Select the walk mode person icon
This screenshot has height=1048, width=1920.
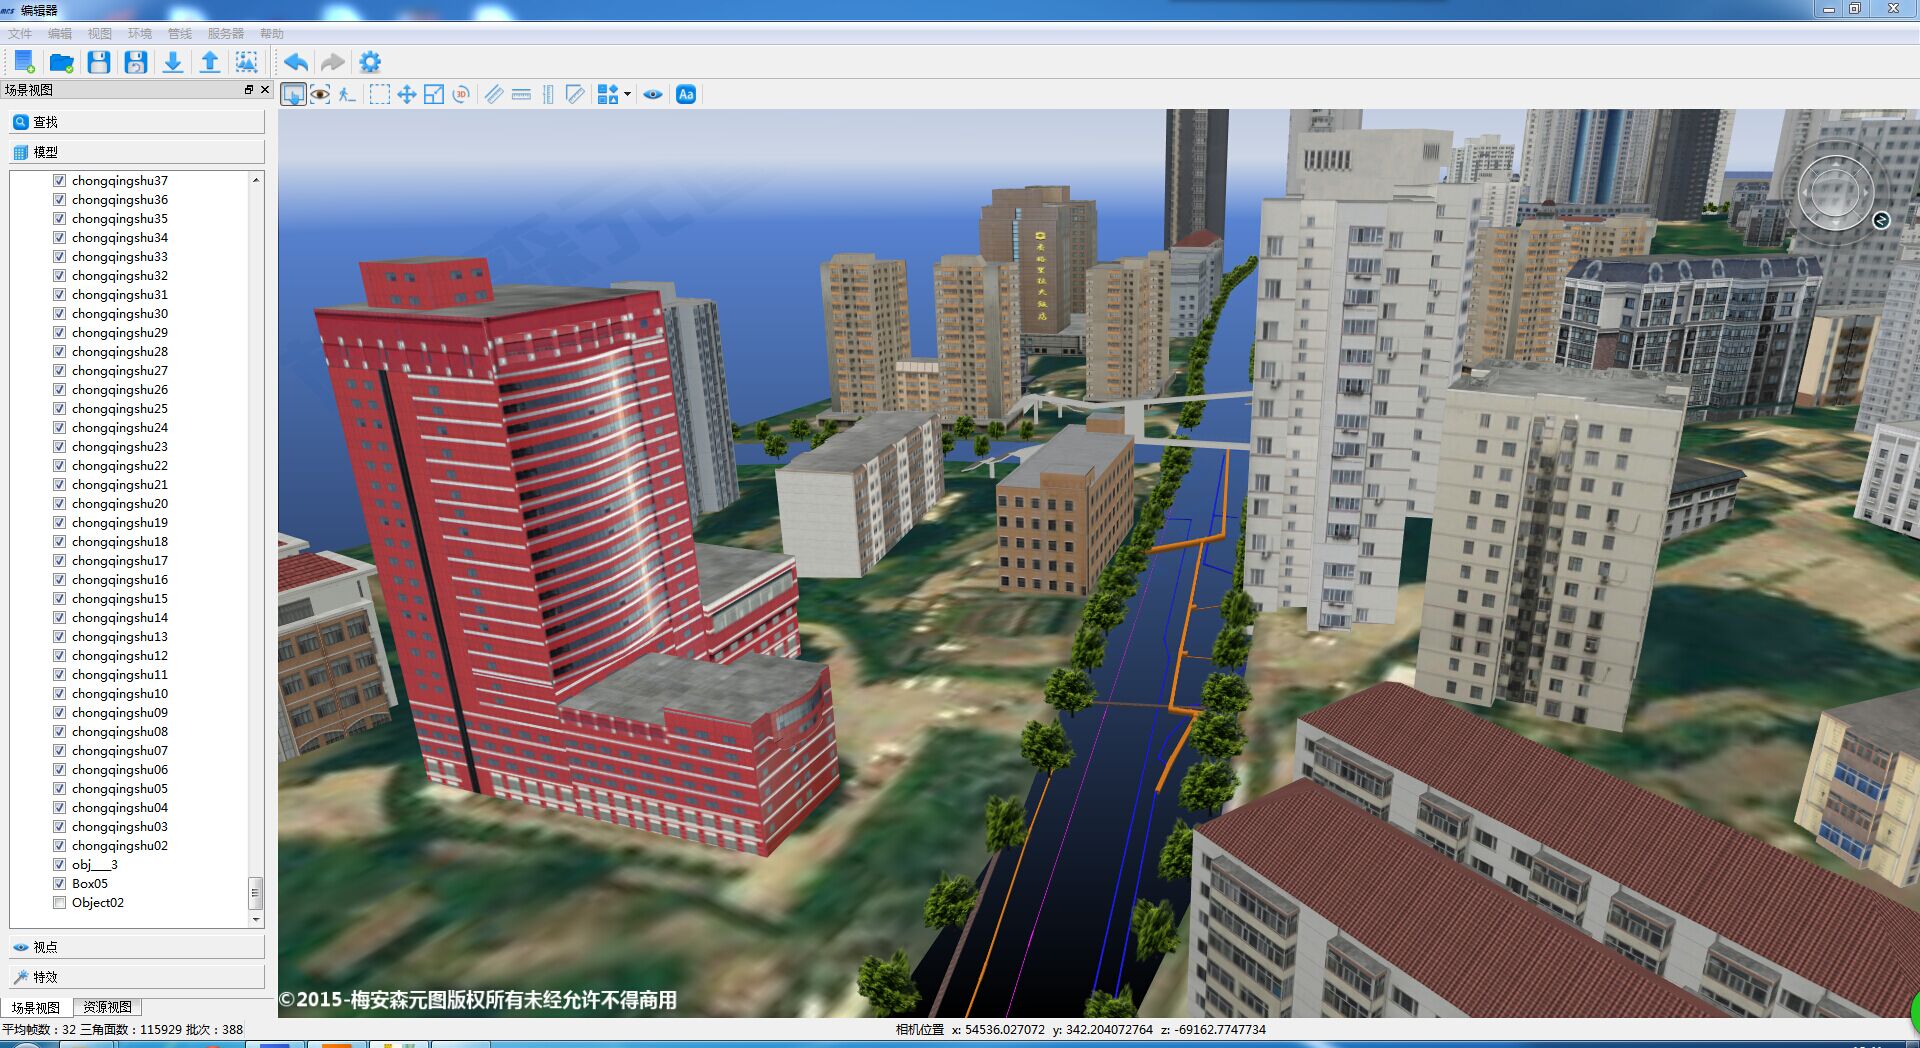pos(346,95)
